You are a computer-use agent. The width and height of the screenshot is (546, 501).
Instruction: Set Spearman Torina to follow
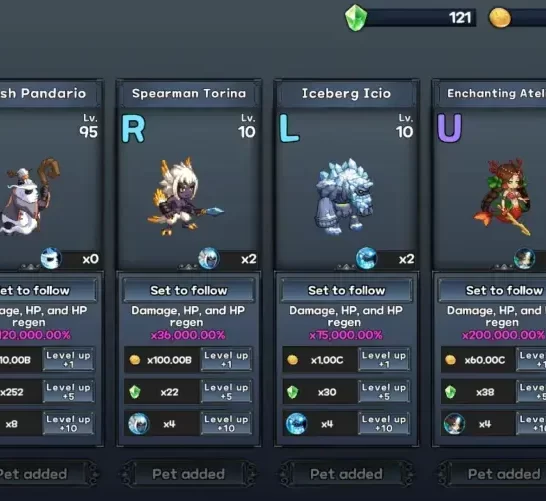pyautogui.click(x=189, y=290)
